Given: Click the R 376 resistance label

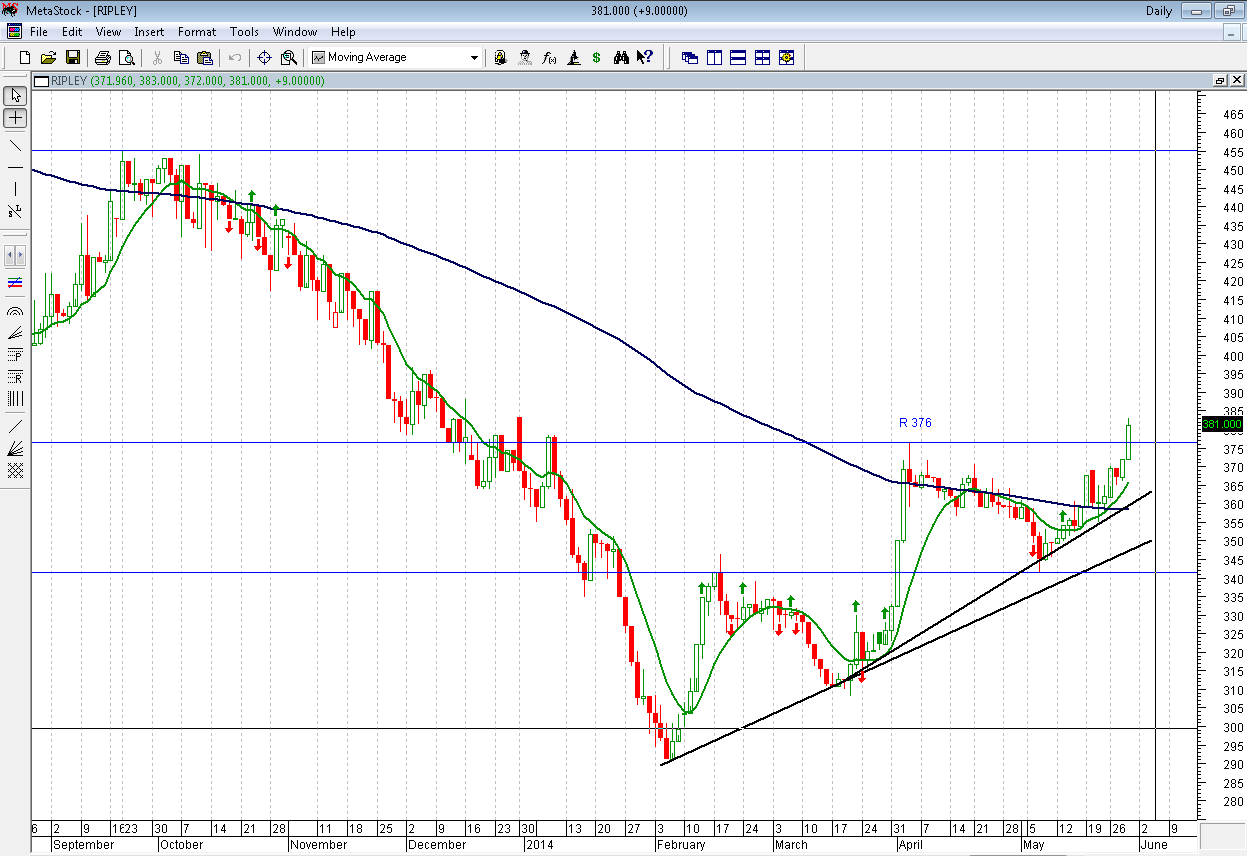Looking at the screenshot, I should pyautogui.click(x=915, y=423).
